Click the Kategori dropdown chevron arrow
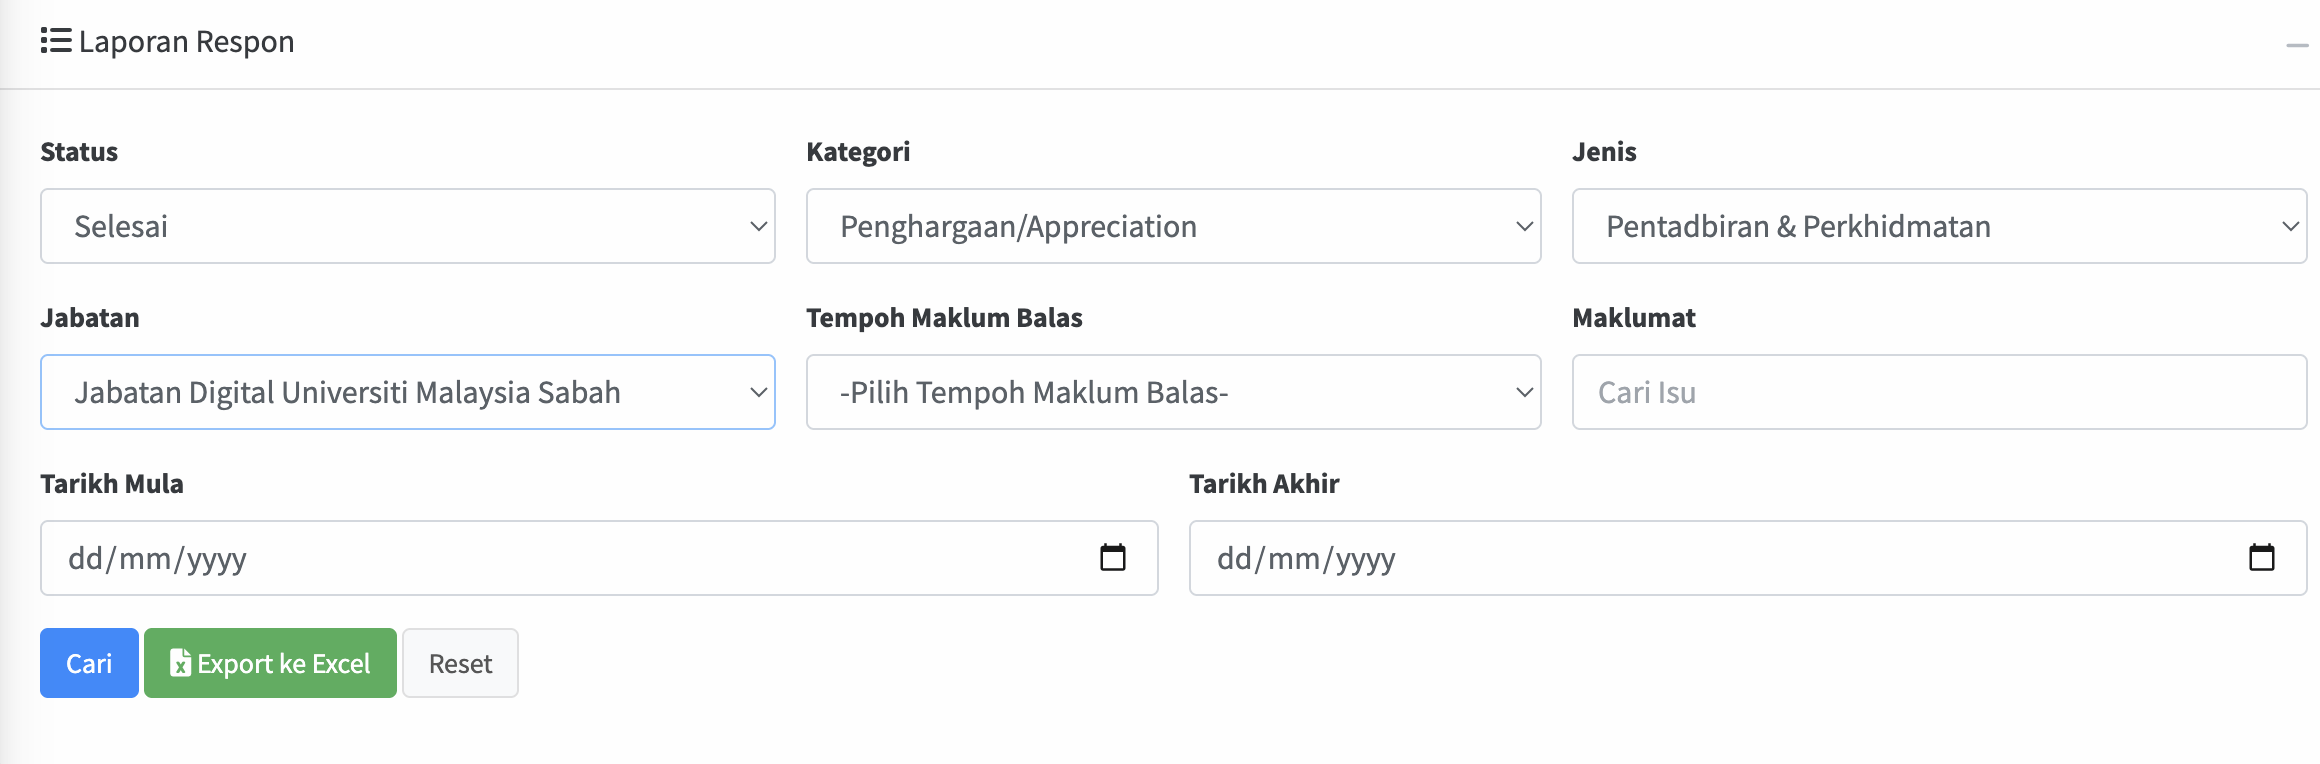This screenshot has width=2320, height=764. (1524, 226)
